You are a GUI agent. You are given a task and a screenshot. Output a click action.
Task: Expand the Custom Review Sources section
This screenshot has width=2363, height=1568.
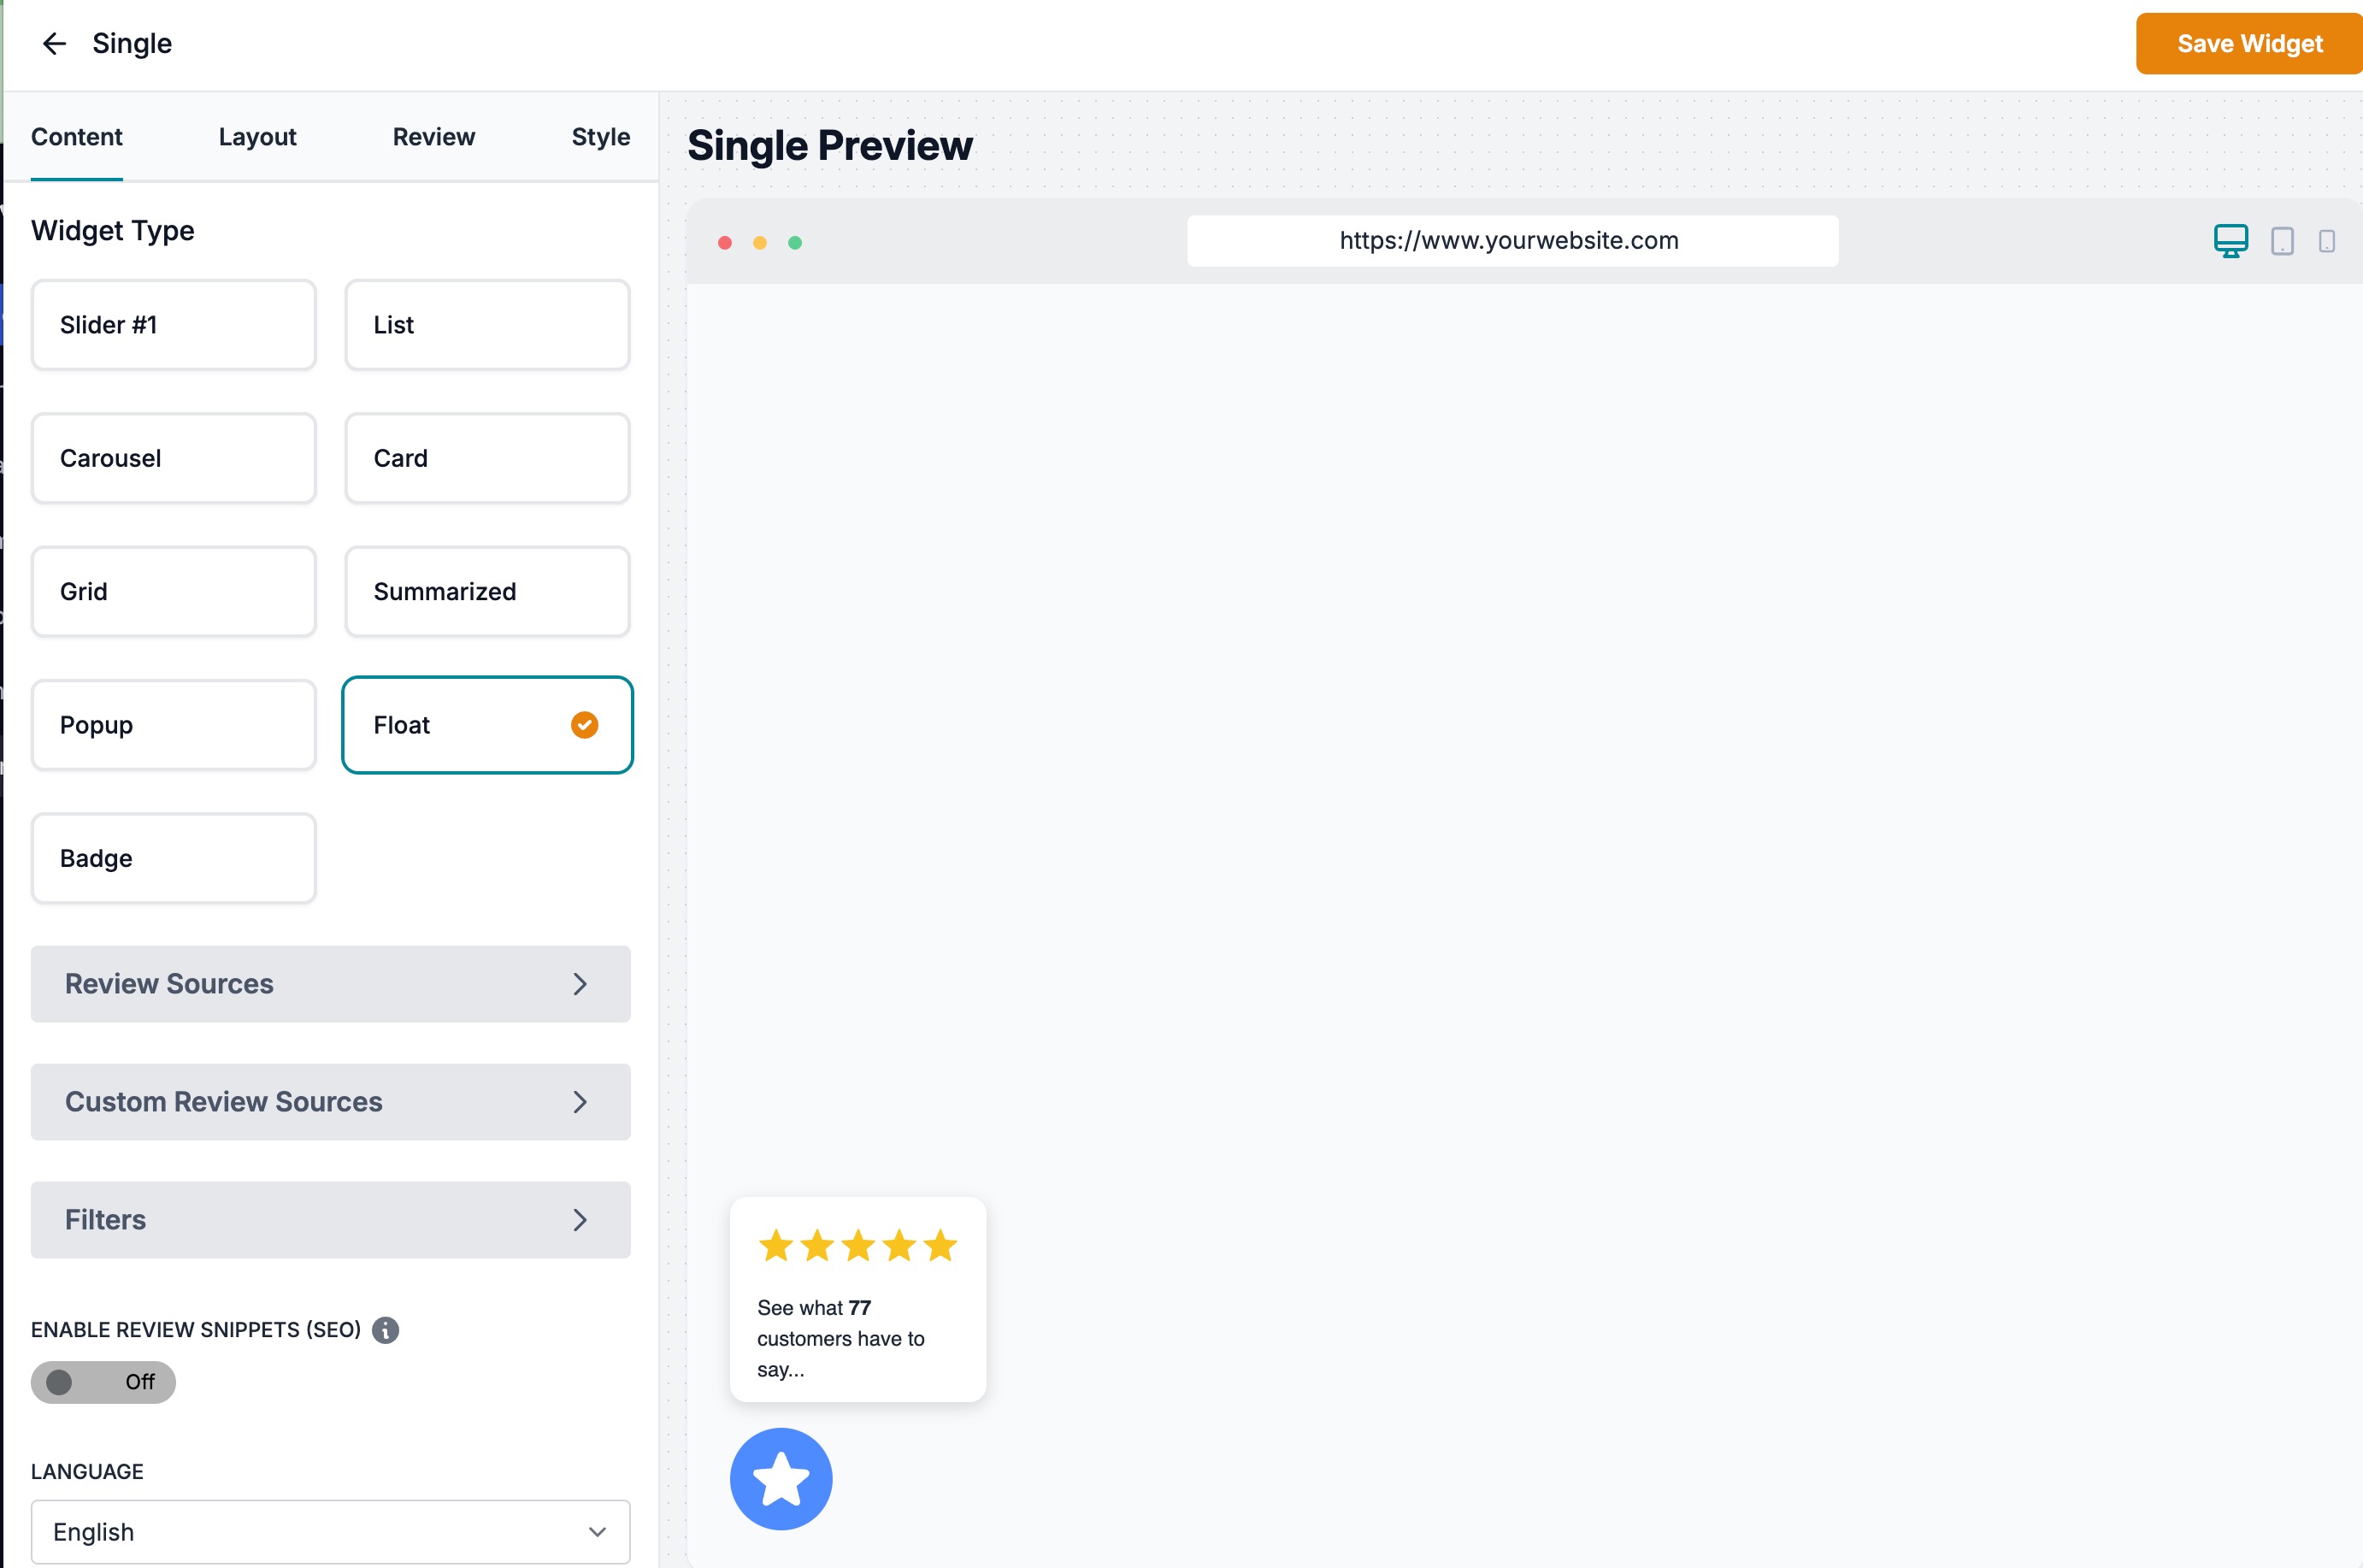[x=331, y=1101]
